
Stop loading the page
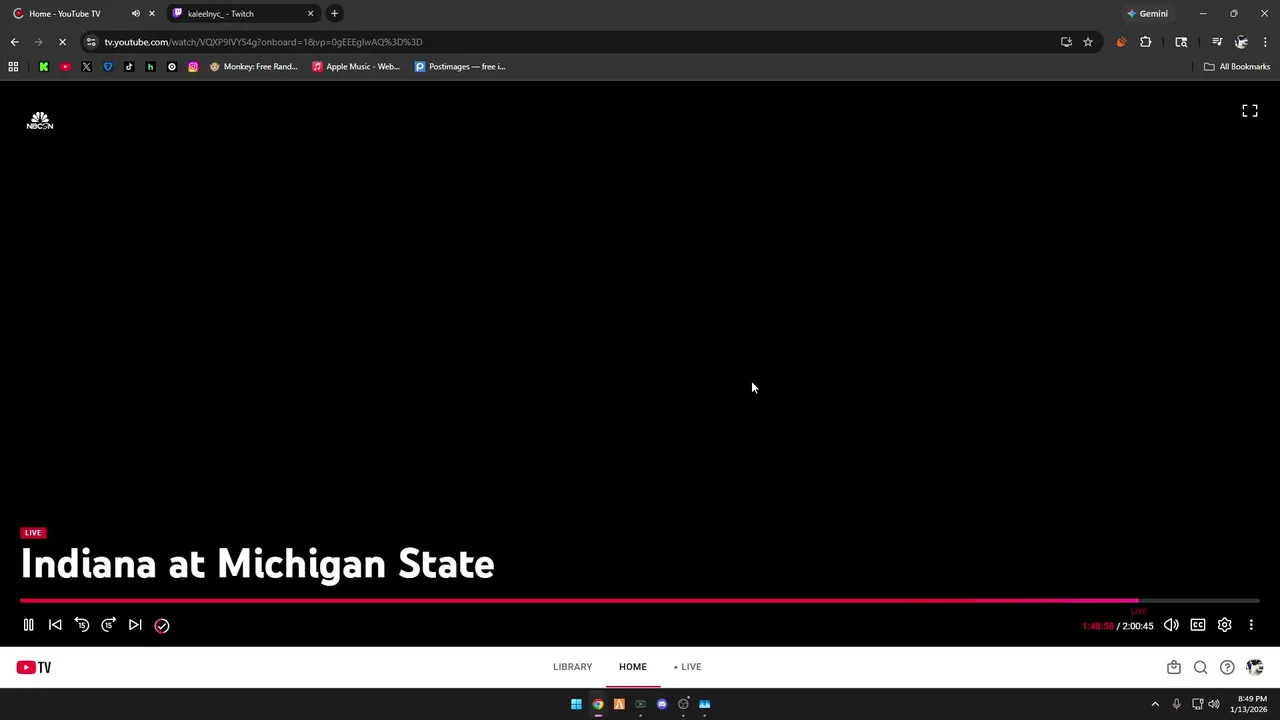pos(62,42)
